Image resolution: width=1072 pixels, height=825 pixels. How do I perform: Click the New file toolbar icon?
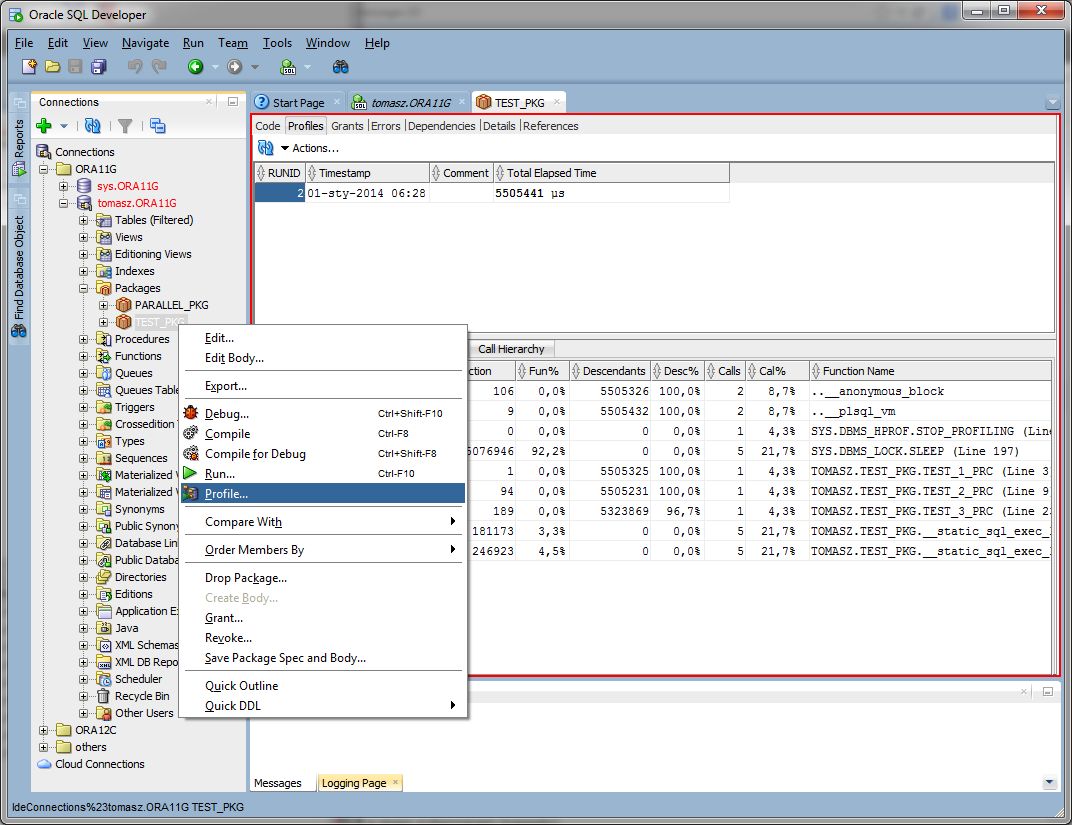29,66
